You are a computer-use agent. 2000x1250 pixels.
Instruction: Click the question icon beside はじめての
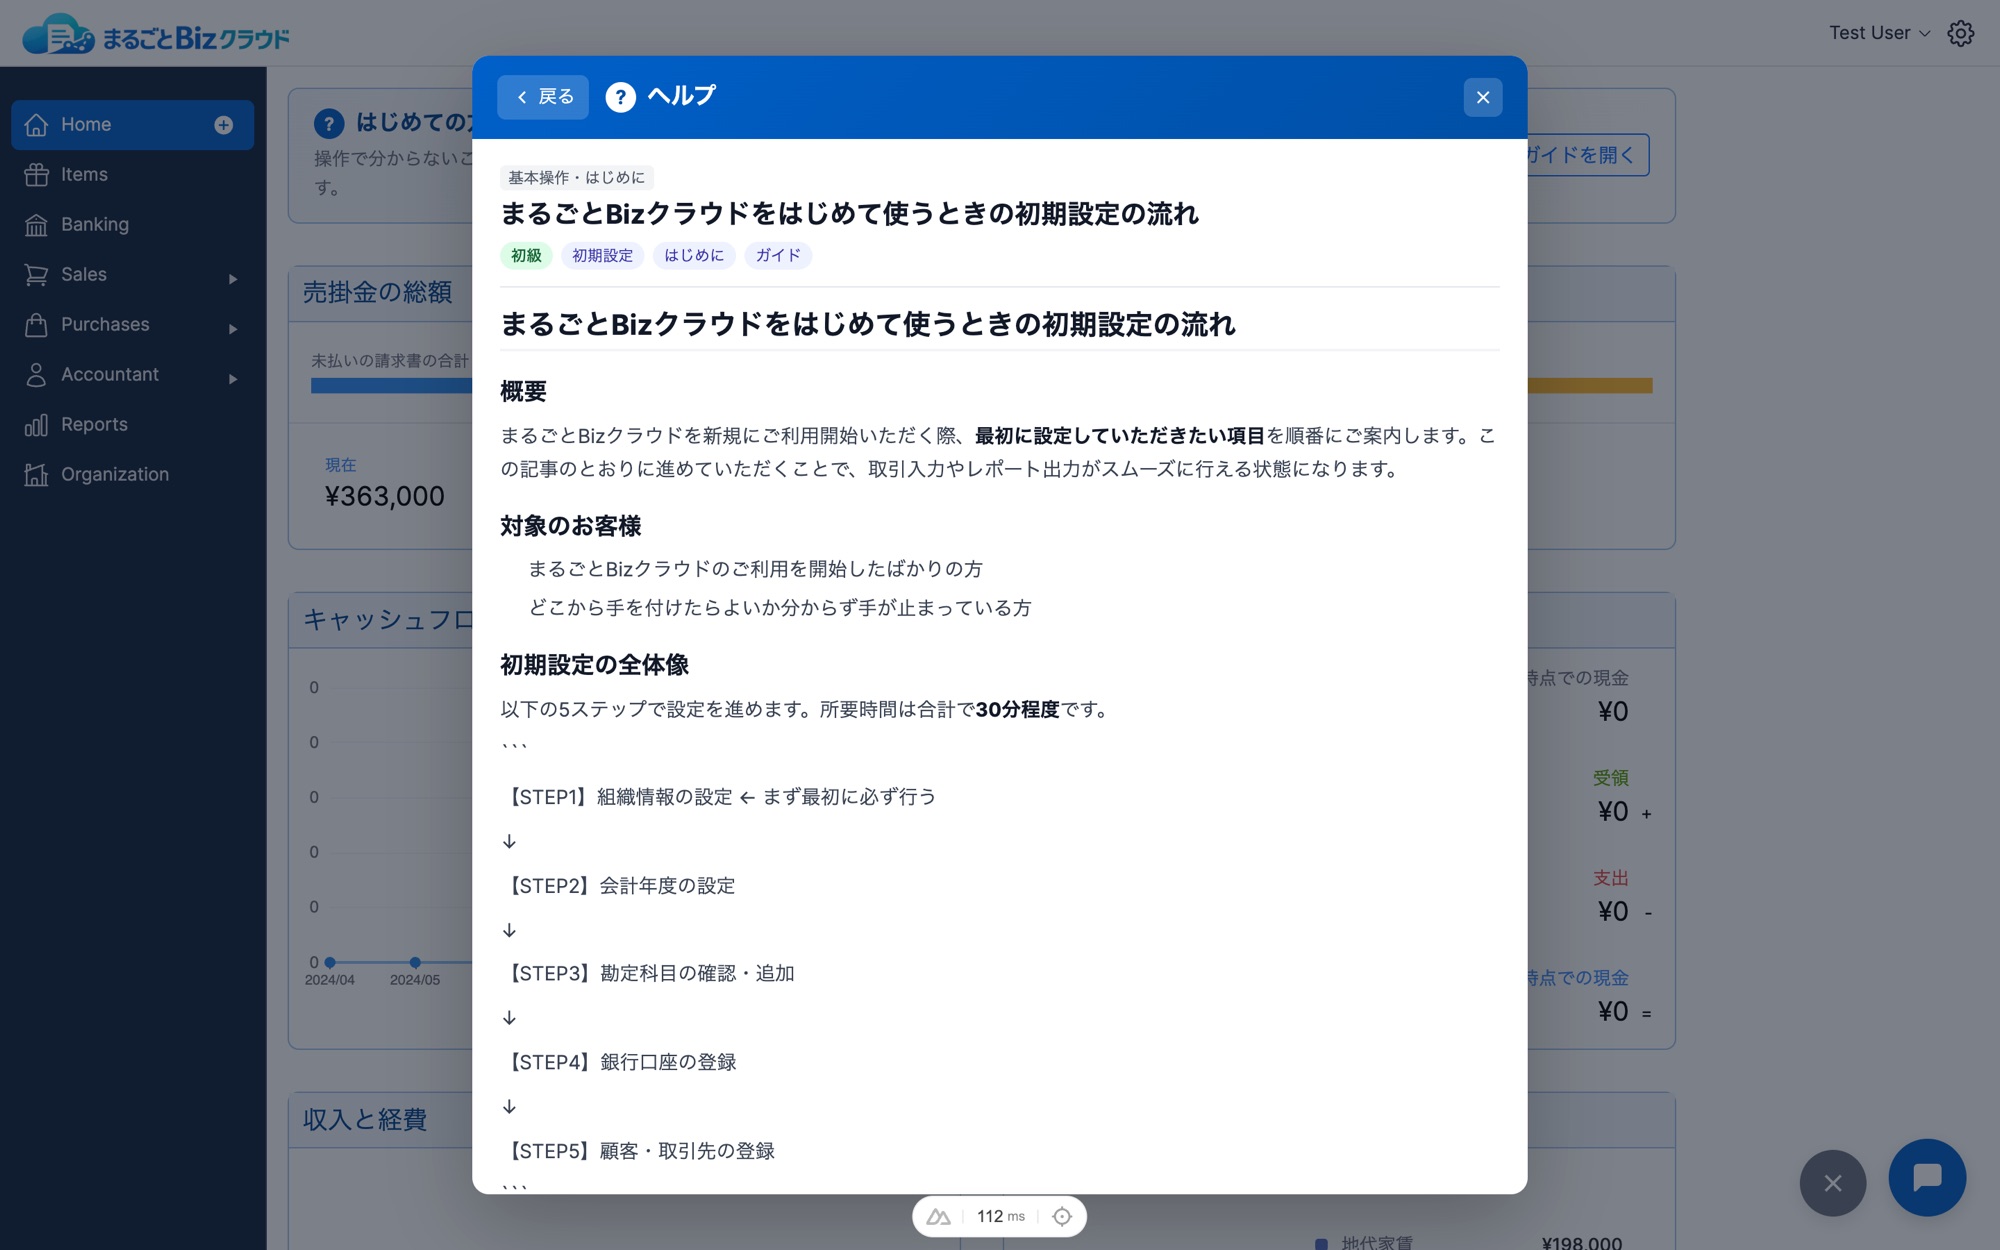[x=329, y=123]
